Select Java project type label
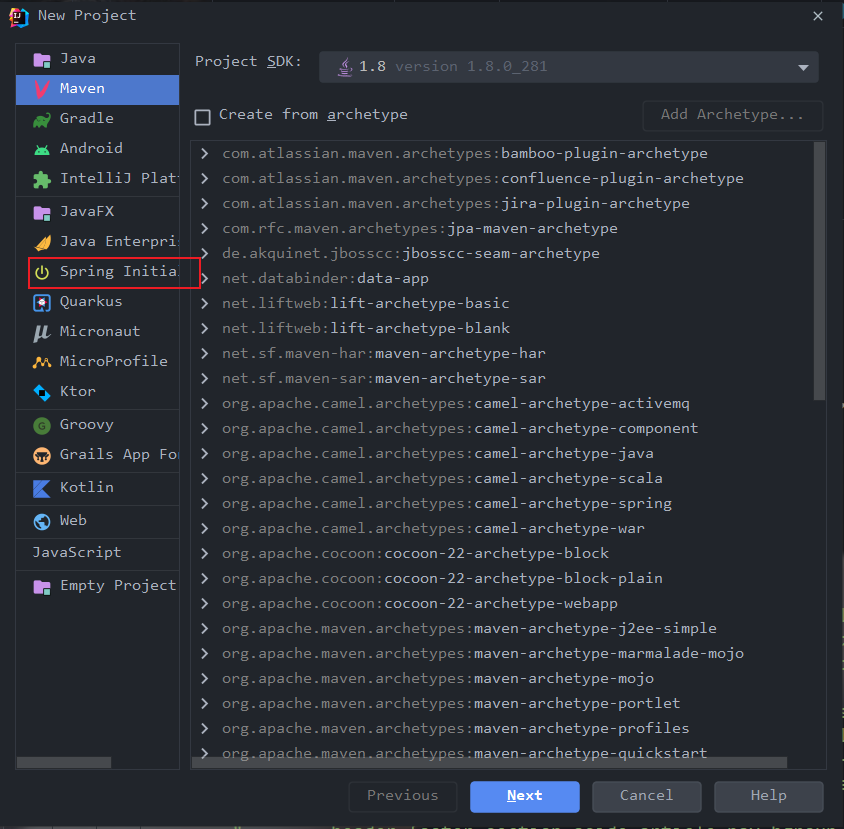 click(78, 59)
